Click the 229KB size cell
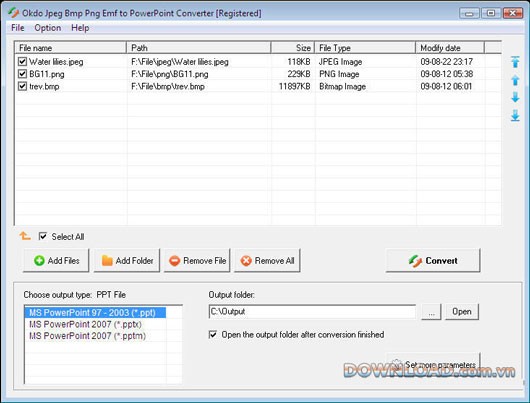 tap(299, 74)
